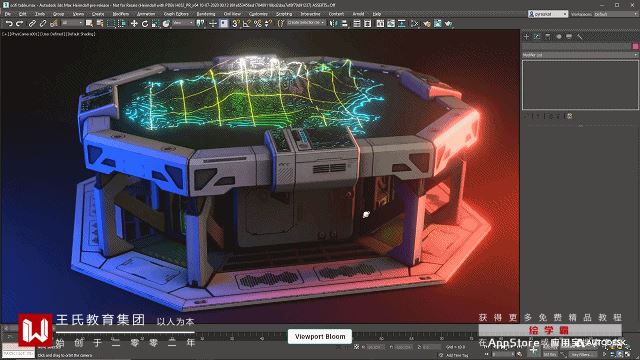Click the Align tool icon
640x360 pixels.
(x=344, y=24)
